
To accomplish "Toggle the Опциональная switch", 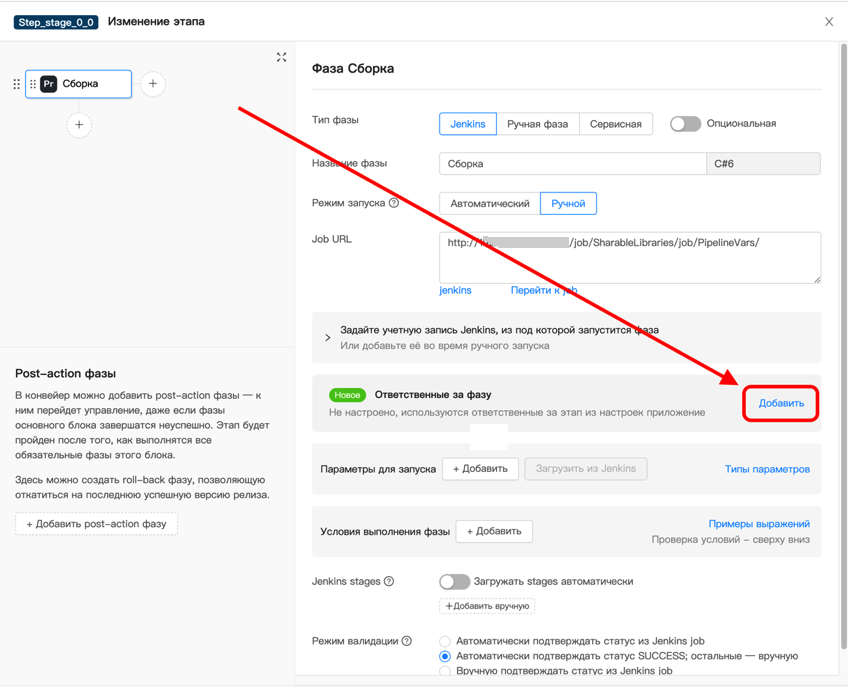I will (685, 124).
